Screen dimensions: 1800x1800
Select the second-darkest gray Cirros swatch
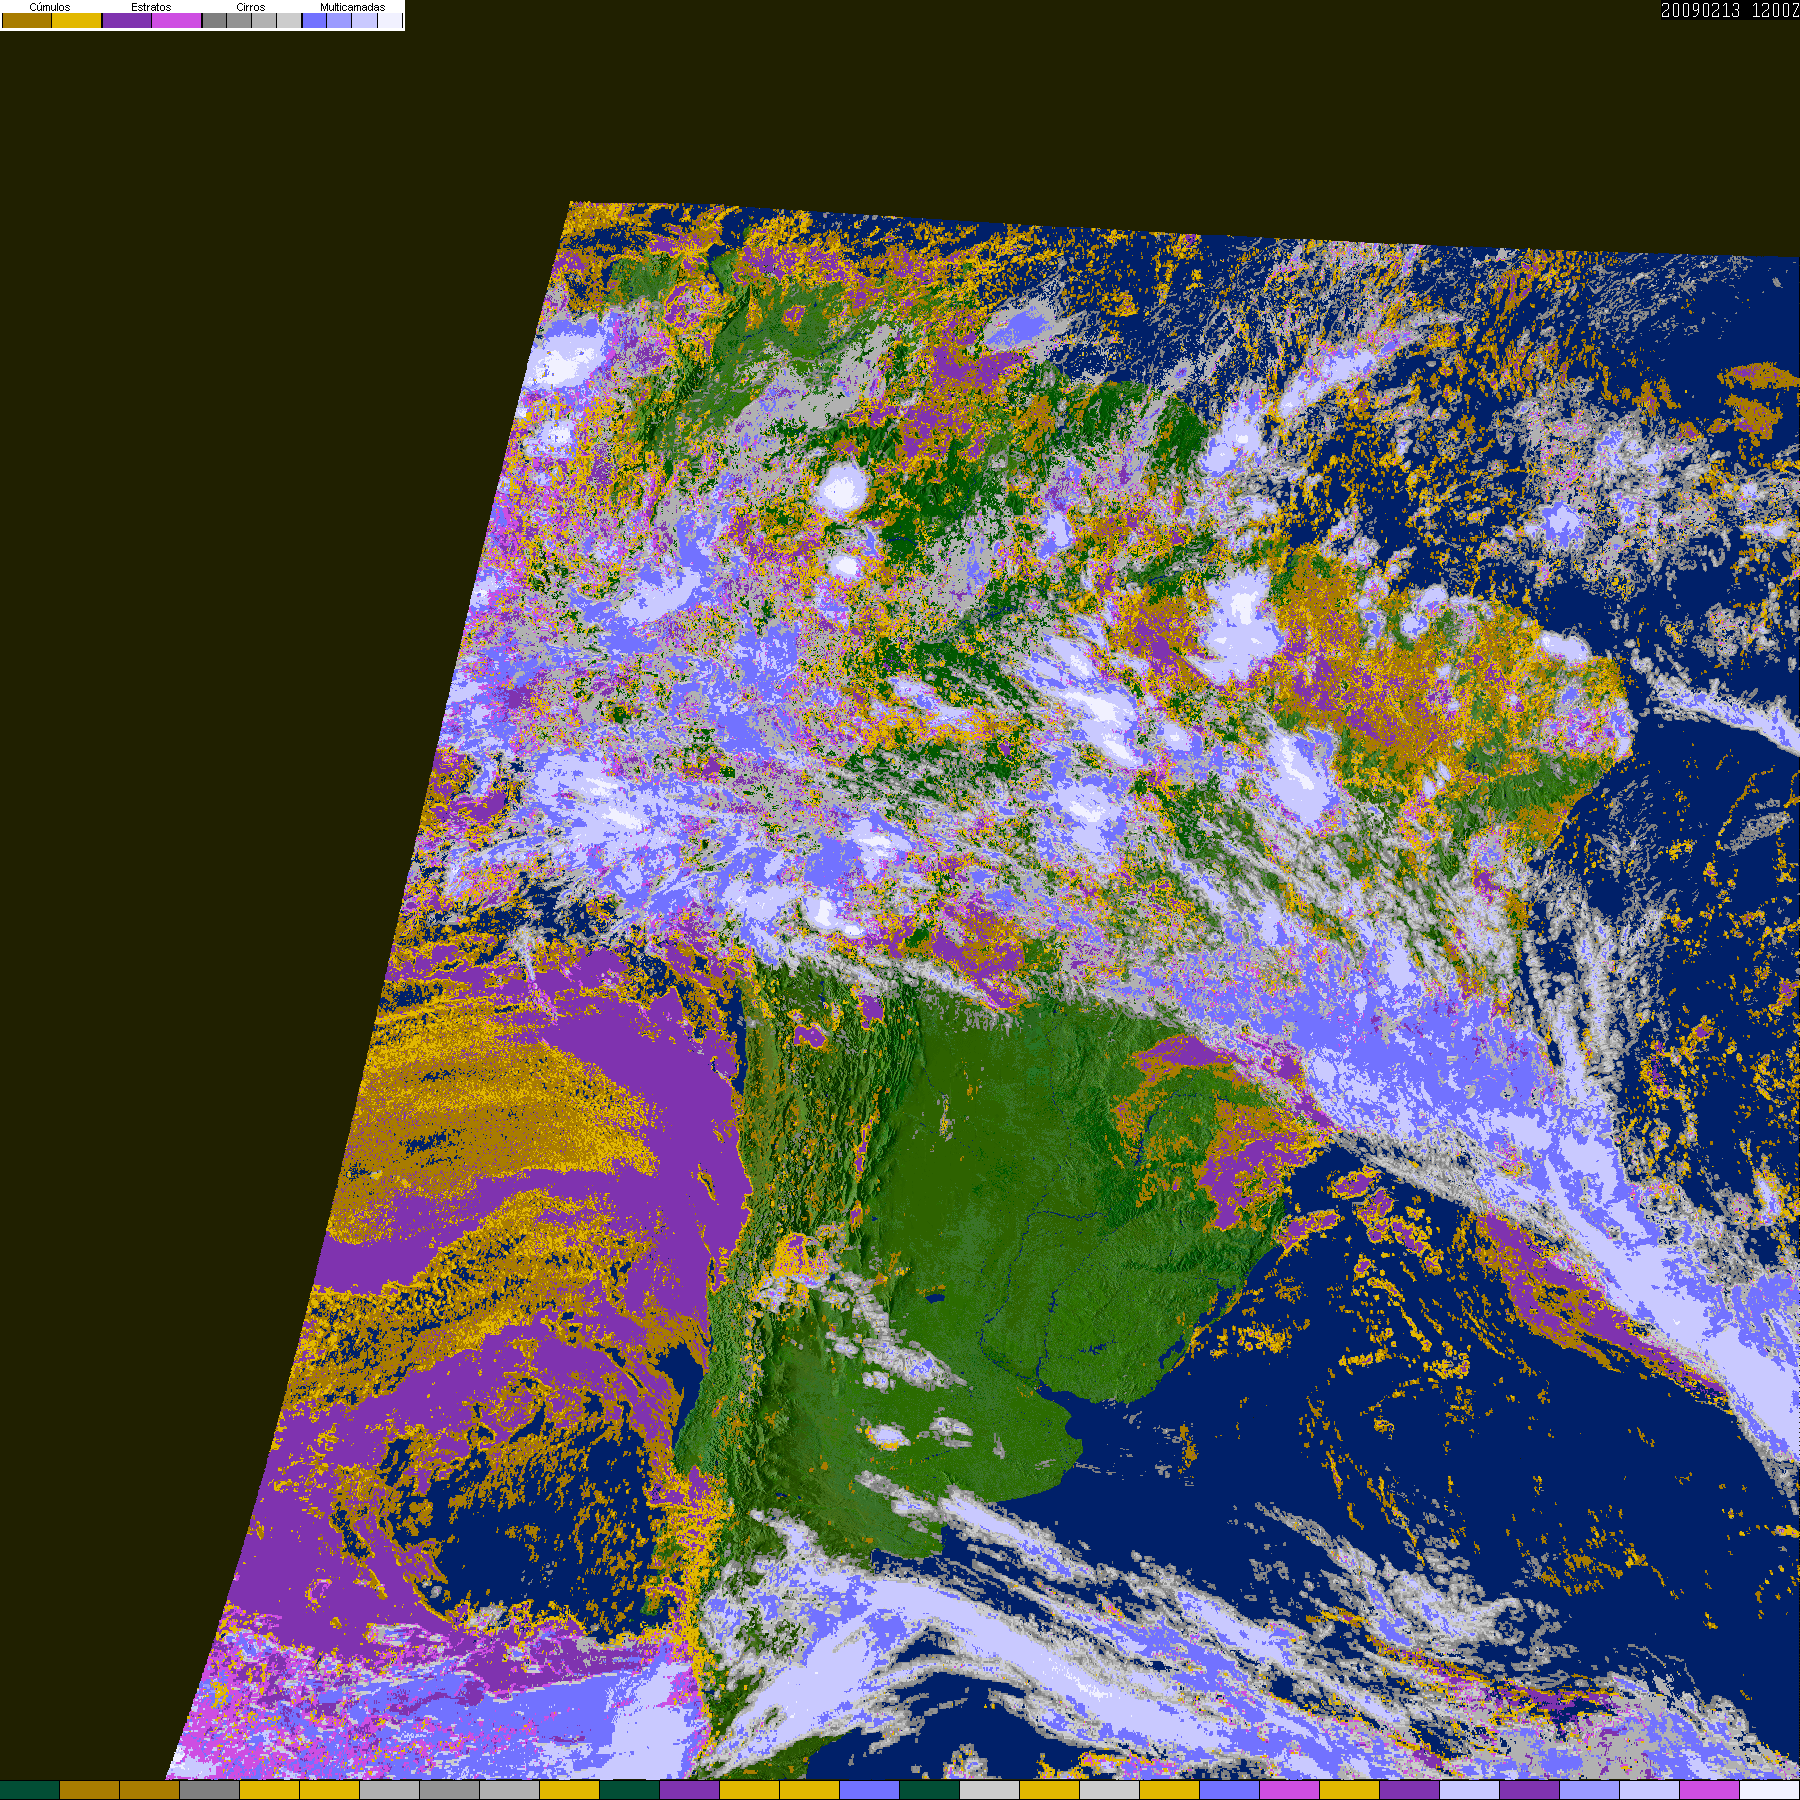239,20
